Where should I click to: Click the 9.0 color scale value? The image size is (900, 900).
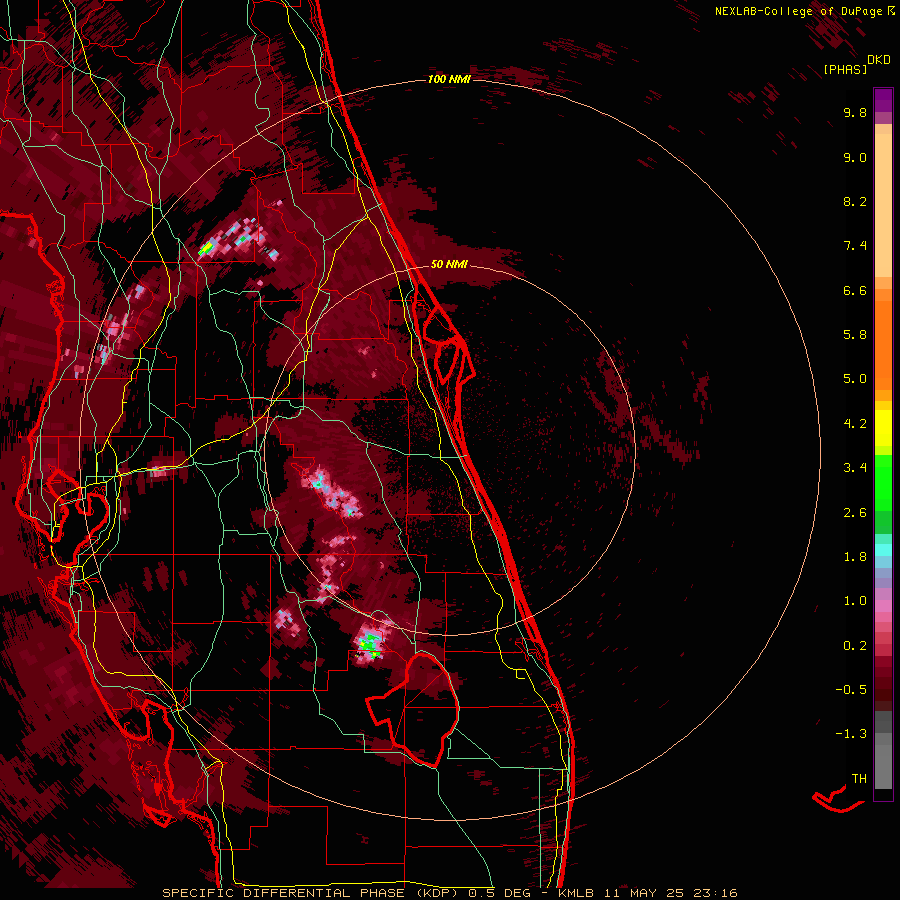(x=855, y=158)
